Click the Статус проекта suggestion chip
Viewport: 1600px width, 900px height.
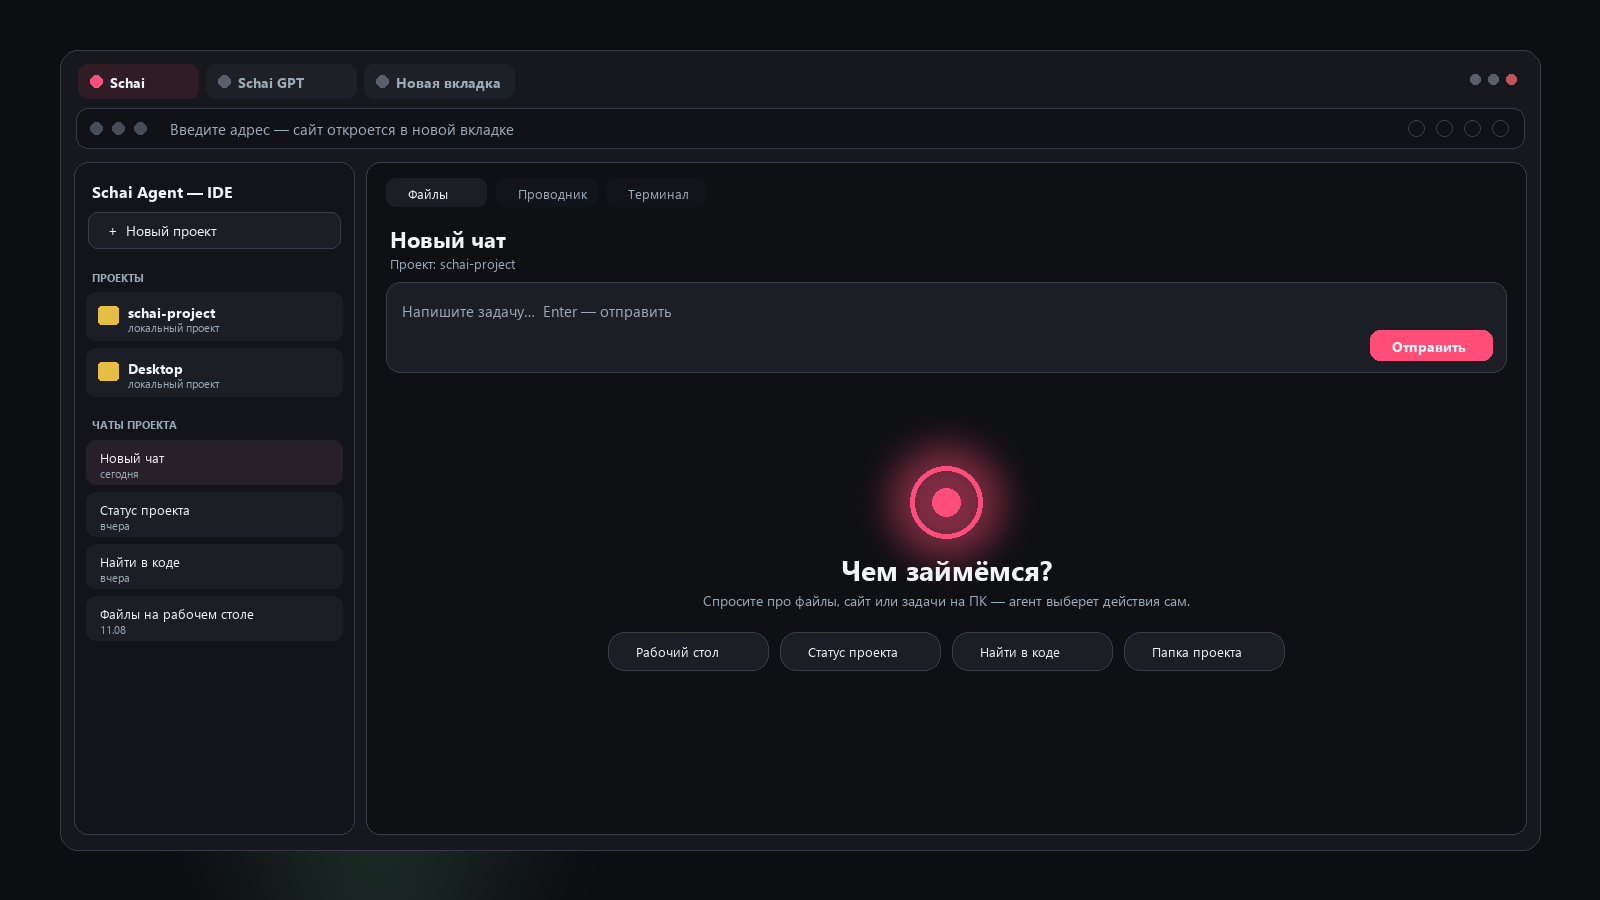coord(860,652)
